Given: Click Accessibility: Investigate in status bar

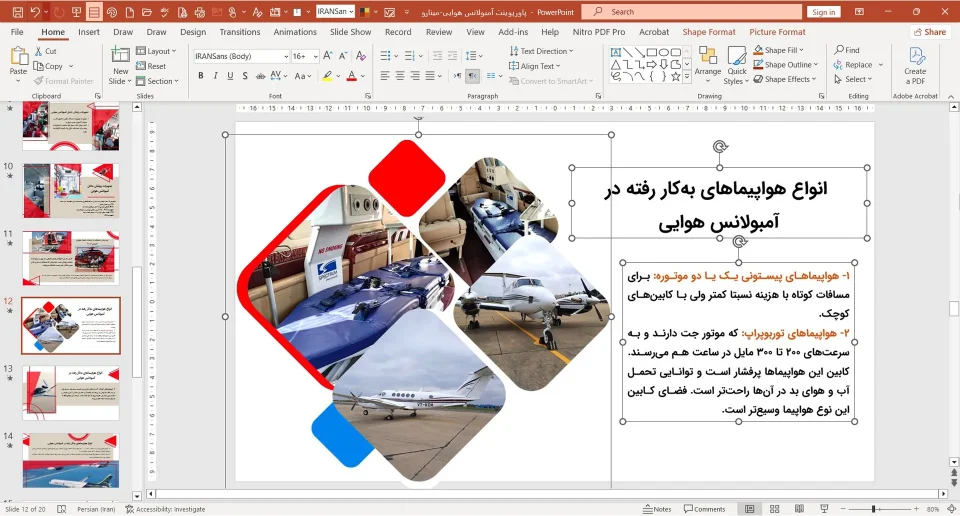Looking at the screenshot, I should [x=165, y=509].
